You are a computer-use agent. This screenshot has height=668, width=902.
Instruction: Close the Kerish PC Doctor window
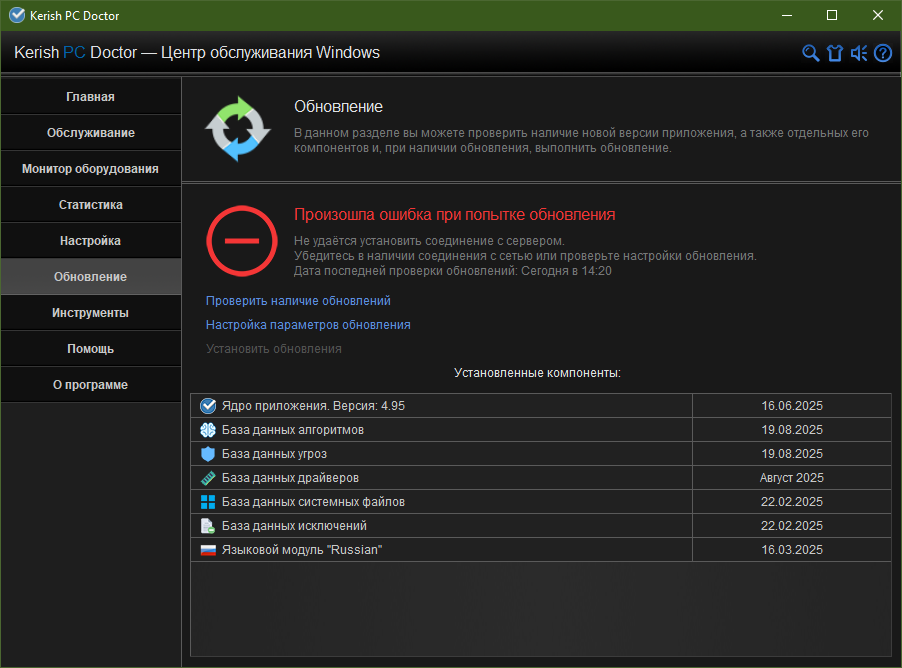point(878,16)
